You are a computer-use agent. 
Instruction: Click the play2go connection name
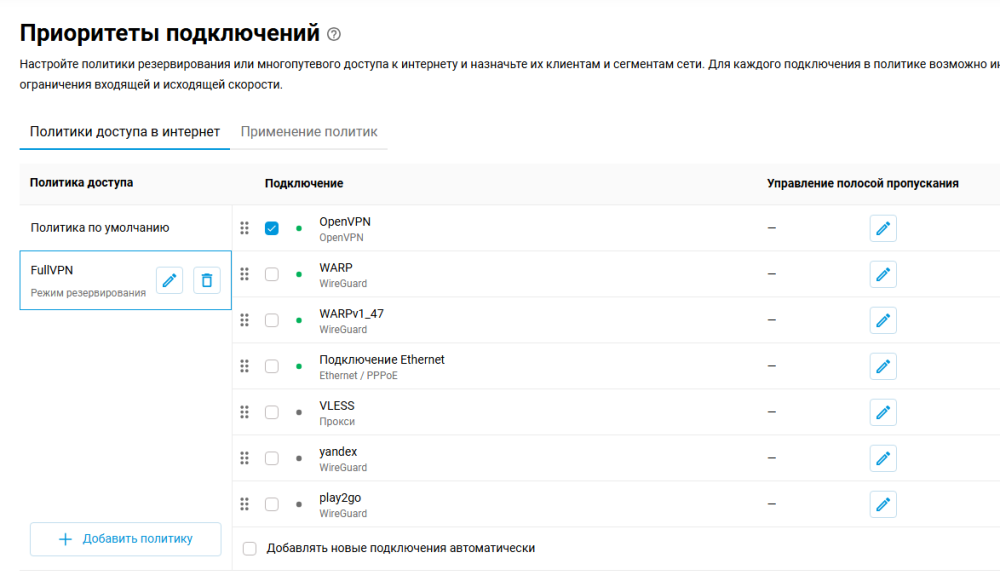[x=340, y=498]
